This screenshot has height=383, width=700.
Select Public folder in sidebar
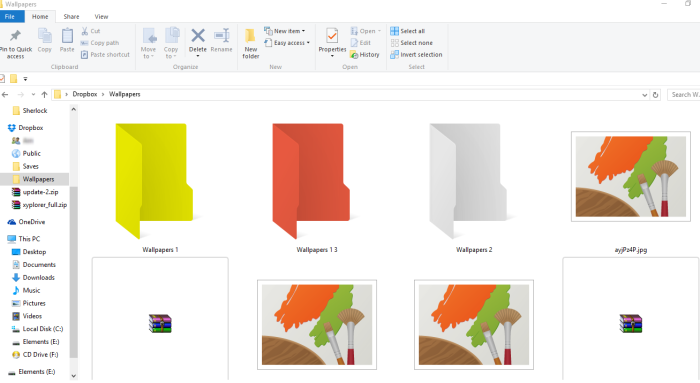26,153
